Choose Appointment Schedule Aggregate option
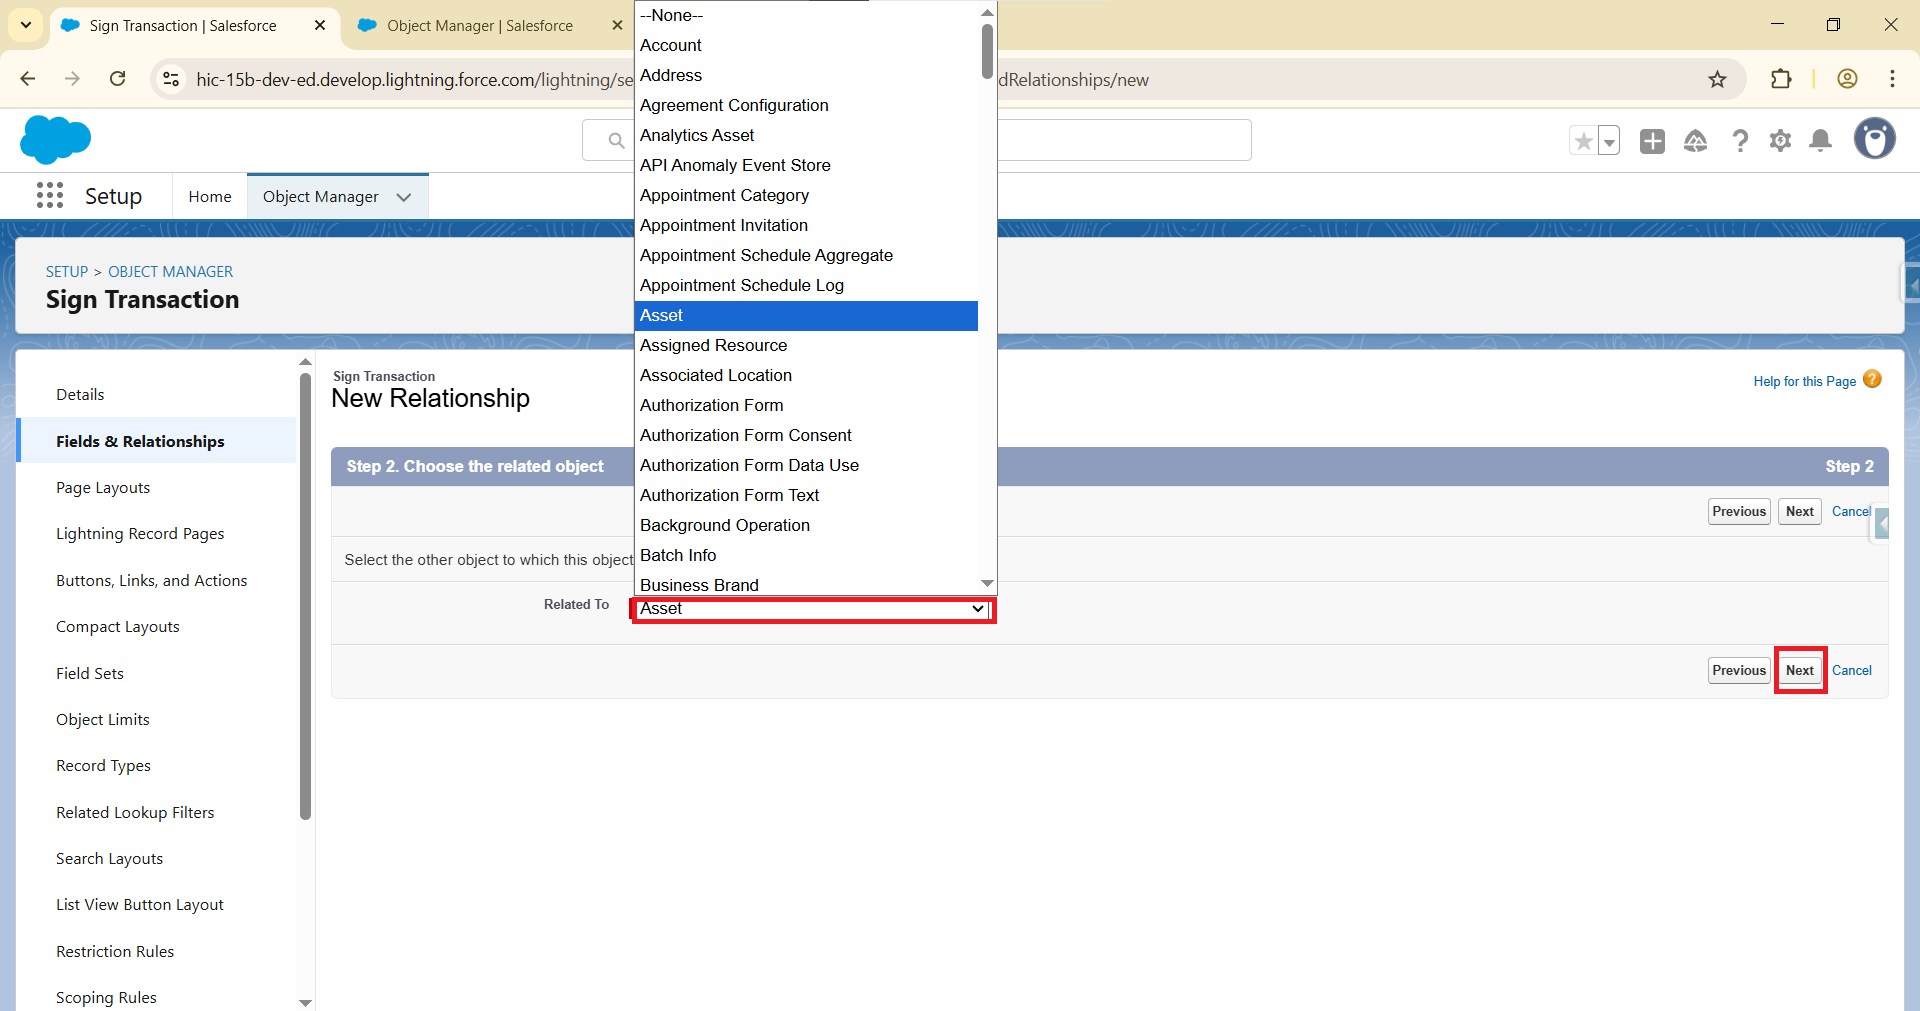The image size is (1920, 1011). [x=806, y=255]
